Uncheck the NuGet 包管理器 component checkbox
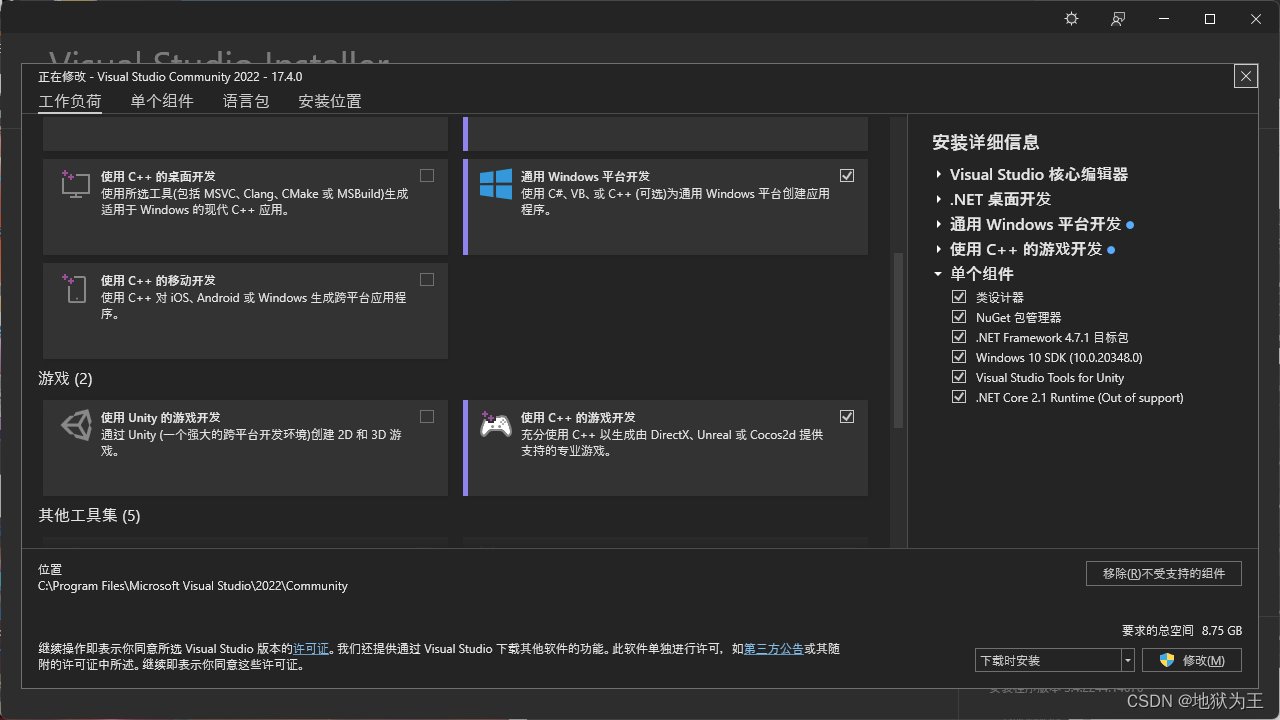 tap(959, 317)
